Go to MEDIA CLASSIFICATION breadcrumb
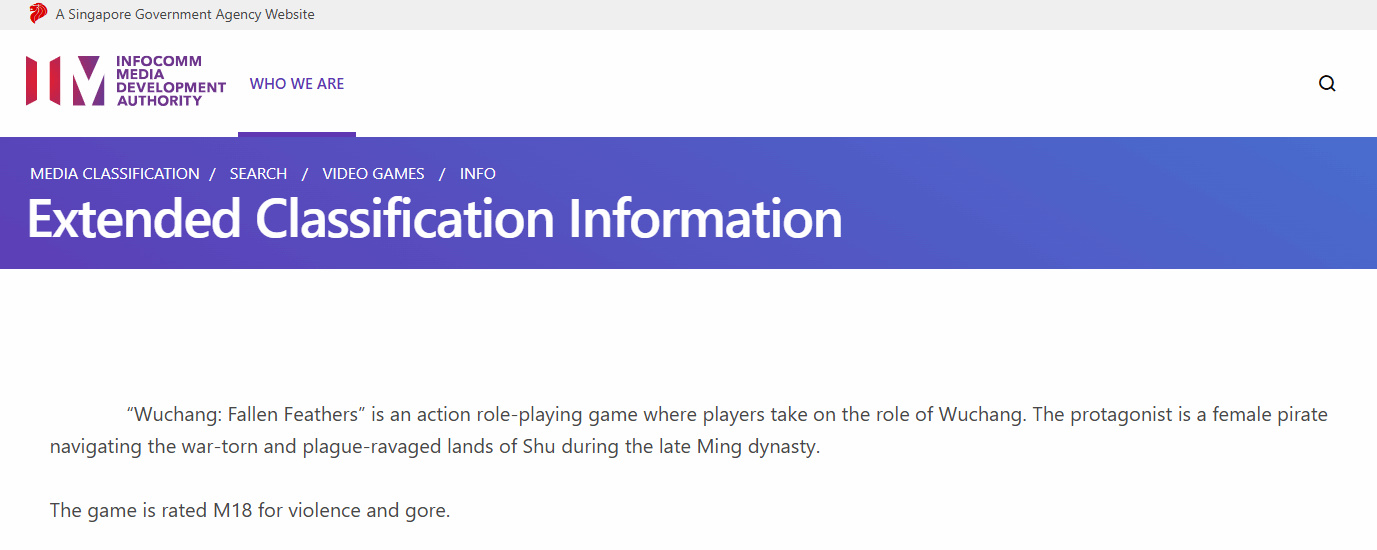This screenshot has width=1377, height=550. (115, 174)
